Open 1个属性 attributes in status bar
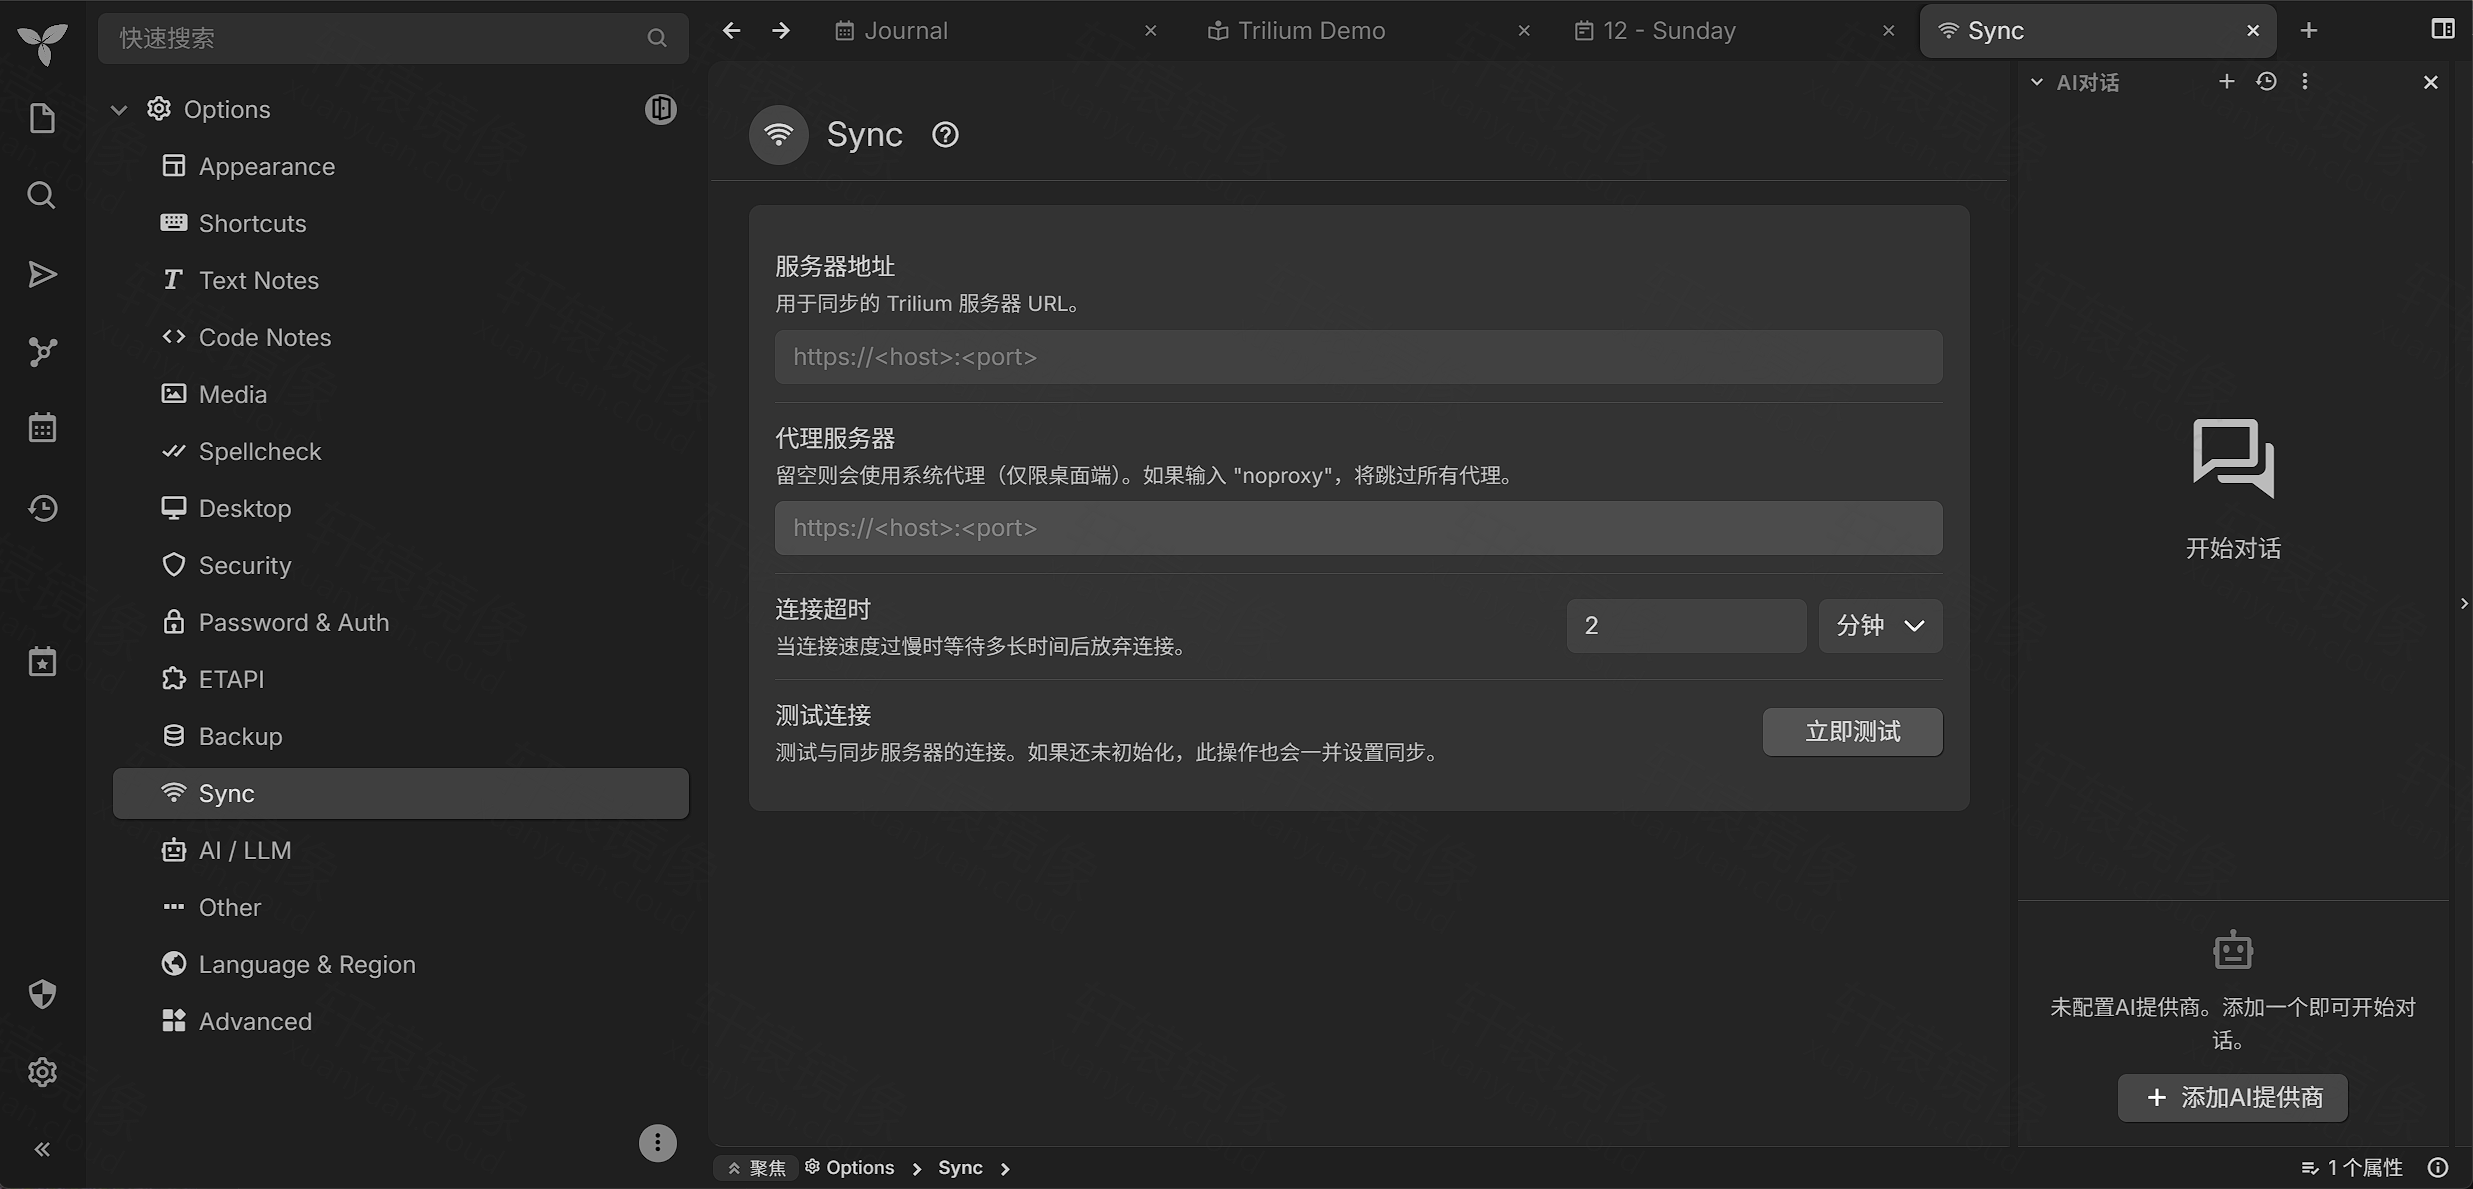2473x1189 pixels. click(x=2352, y=1167)
